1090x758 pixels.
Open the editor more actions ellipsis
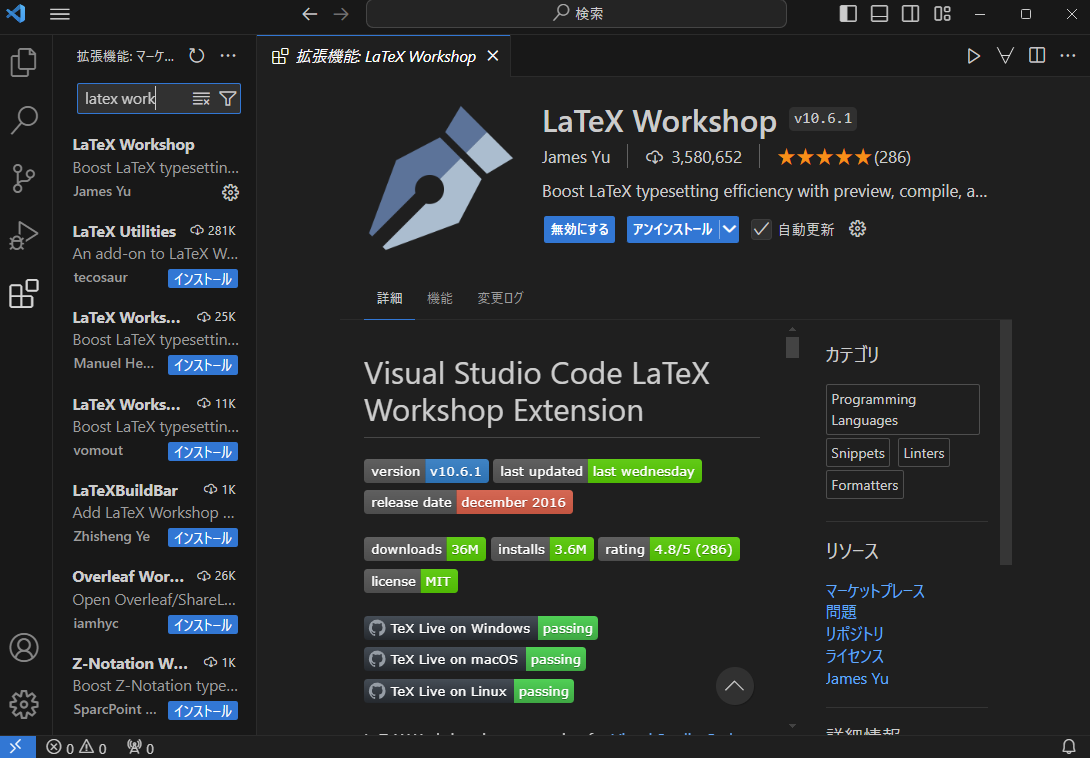click(x=1068, y=56)
